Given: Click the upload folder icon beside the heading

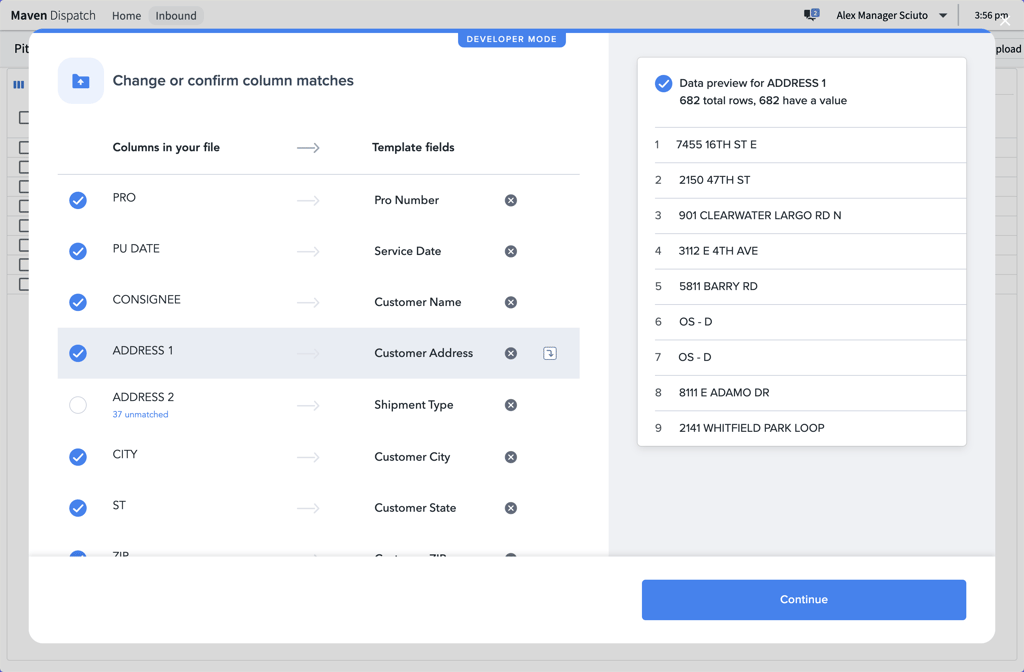Looking at the screenshot, I should click(80, 81).
